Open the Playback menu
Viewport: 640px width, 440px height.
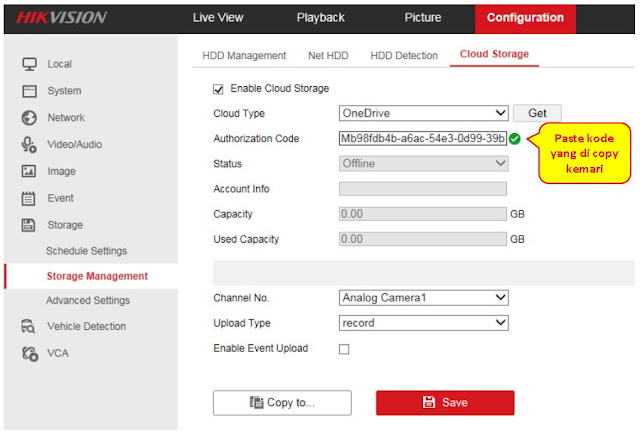[x=321, y=18]
